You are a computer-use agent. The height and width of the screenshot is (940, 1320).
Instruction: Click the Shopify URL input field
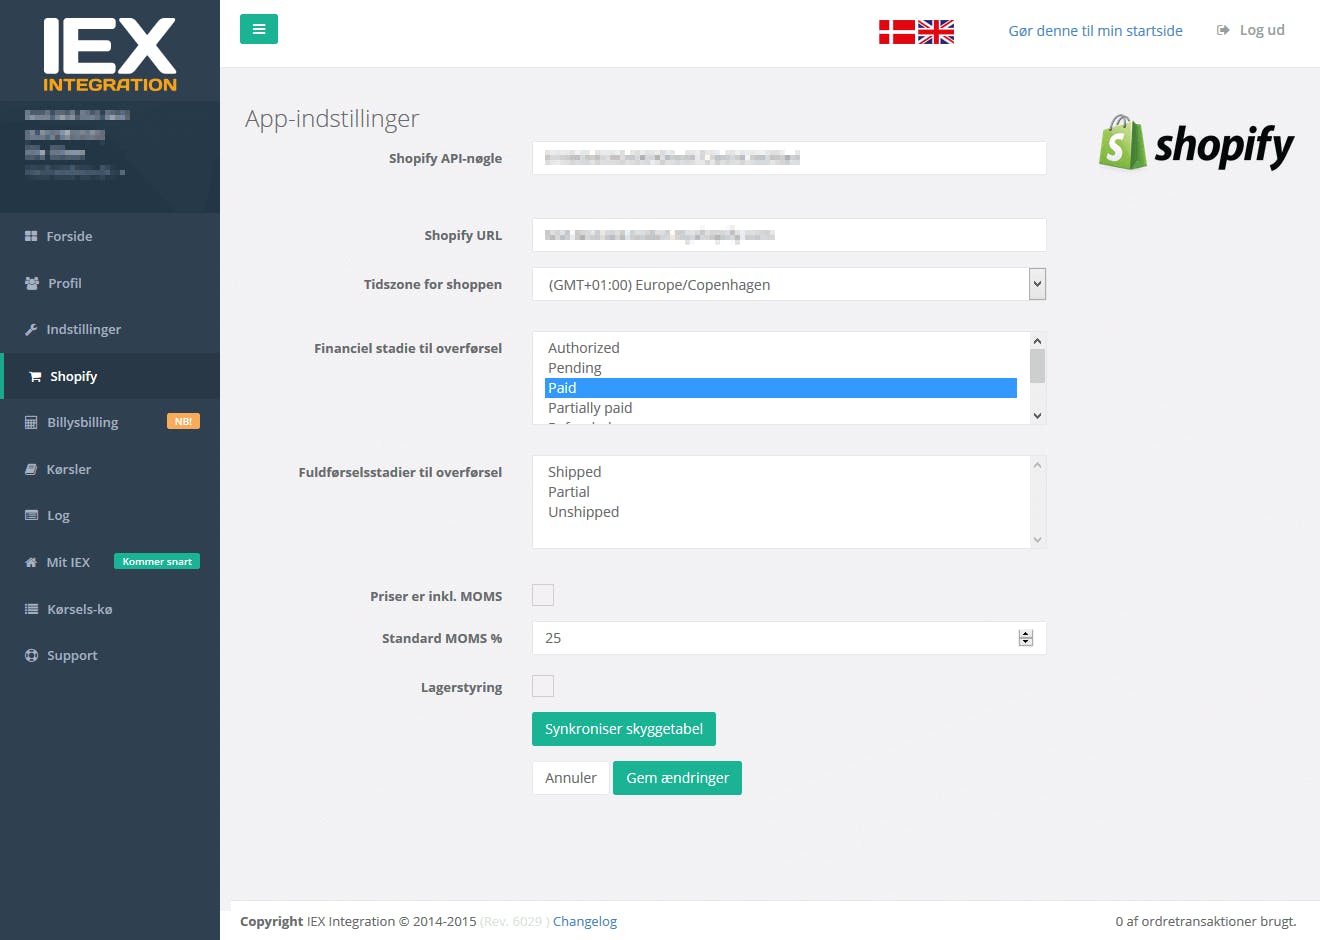pyautogui.click(x=789, y=235)
